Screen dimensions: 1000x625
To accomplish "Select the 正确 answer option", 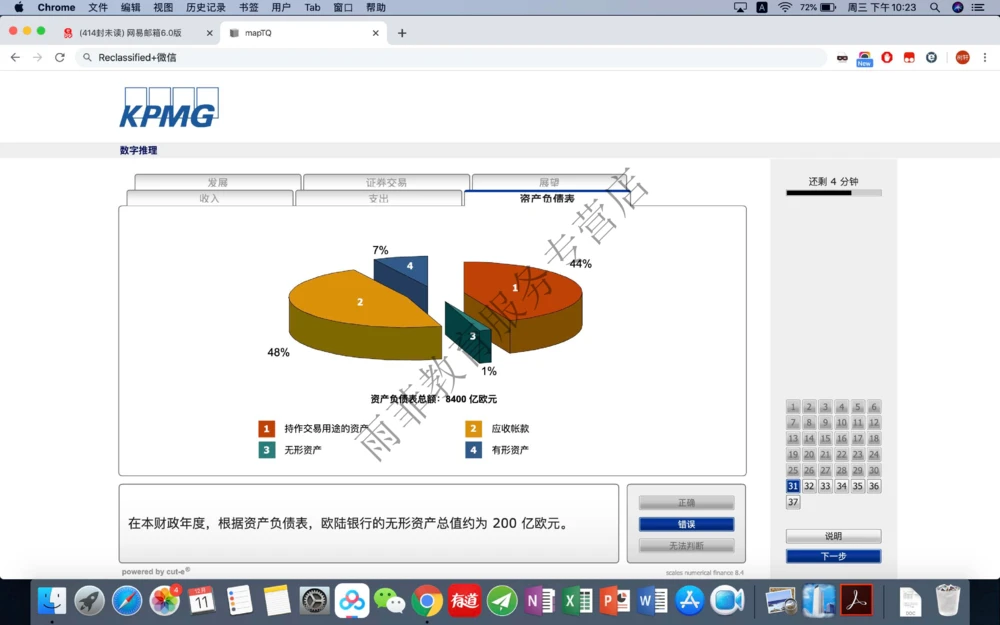I will [685, 502].
